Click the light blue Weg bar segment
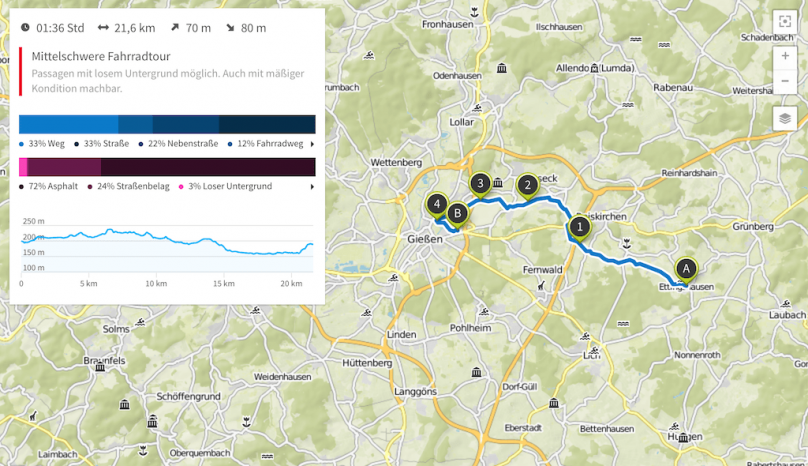 point(68,124)
